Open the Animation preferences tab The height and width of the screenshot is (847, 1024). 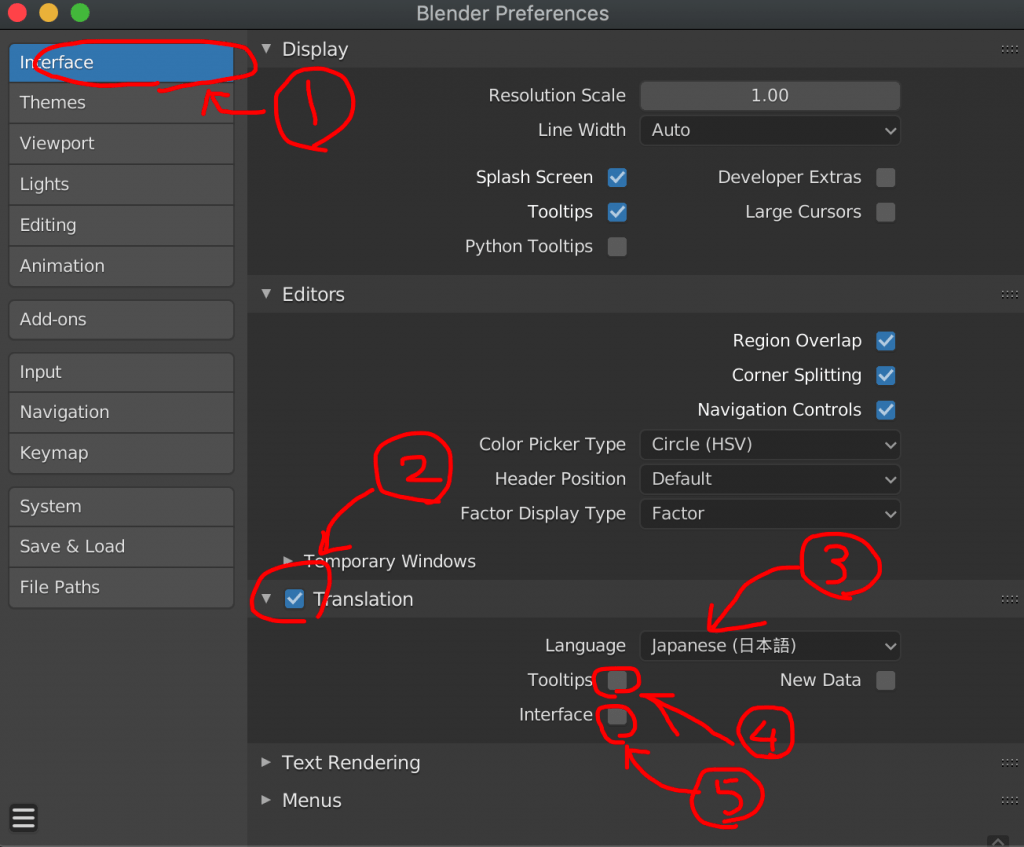pyautogui.click(x=121, y=266)
